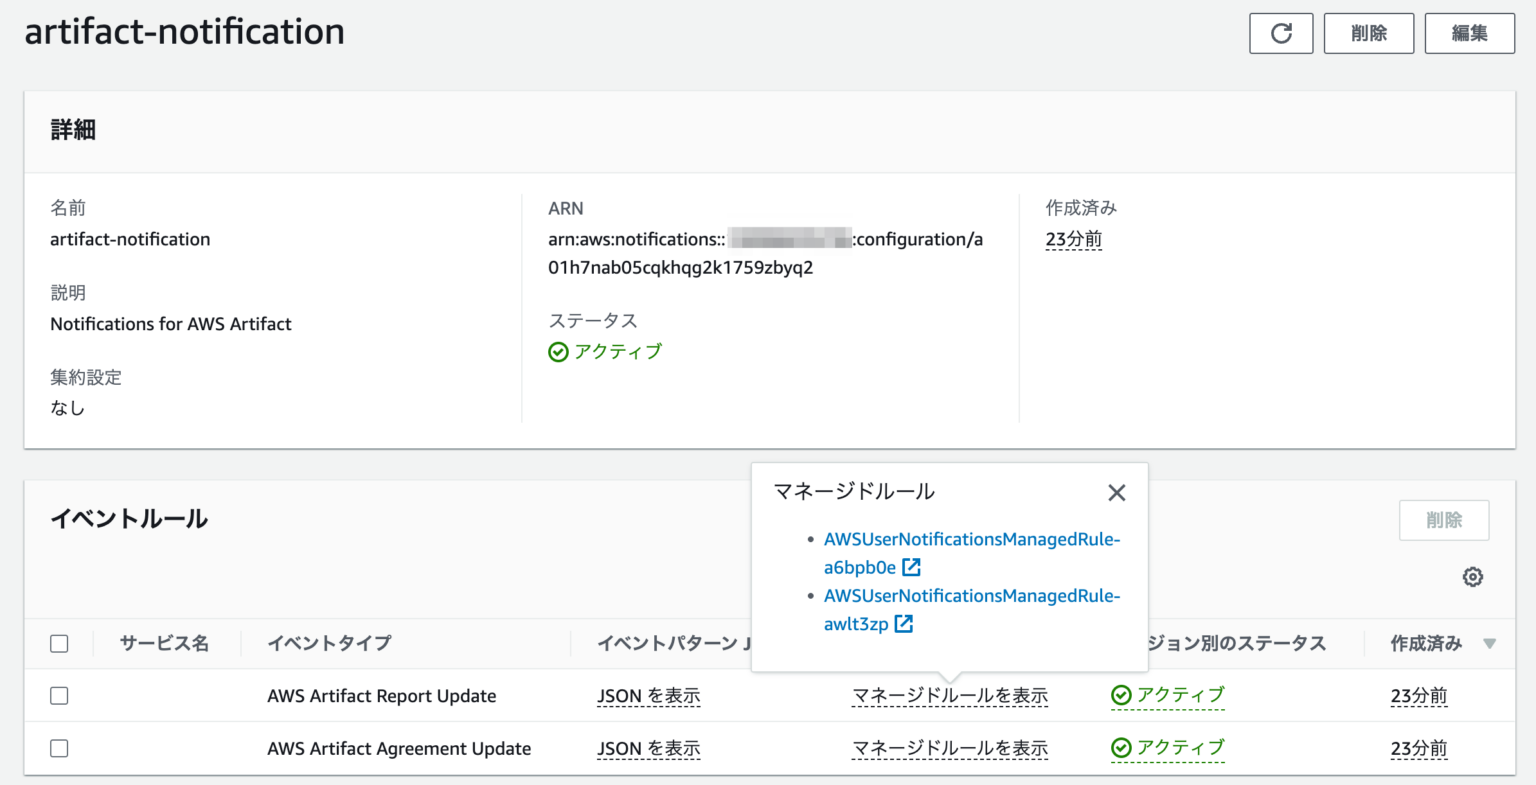This screenshot has width=1536, height=785.
Task: Click the 作成済み column header label
Action: [x=1426, y=643]
